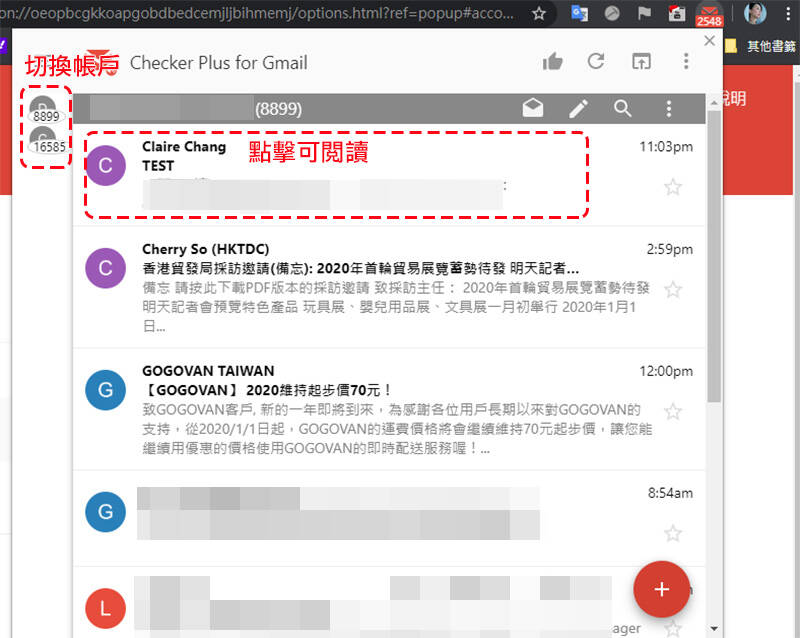
Task: Star the Claire Chang email
Action: coord(673,187)
